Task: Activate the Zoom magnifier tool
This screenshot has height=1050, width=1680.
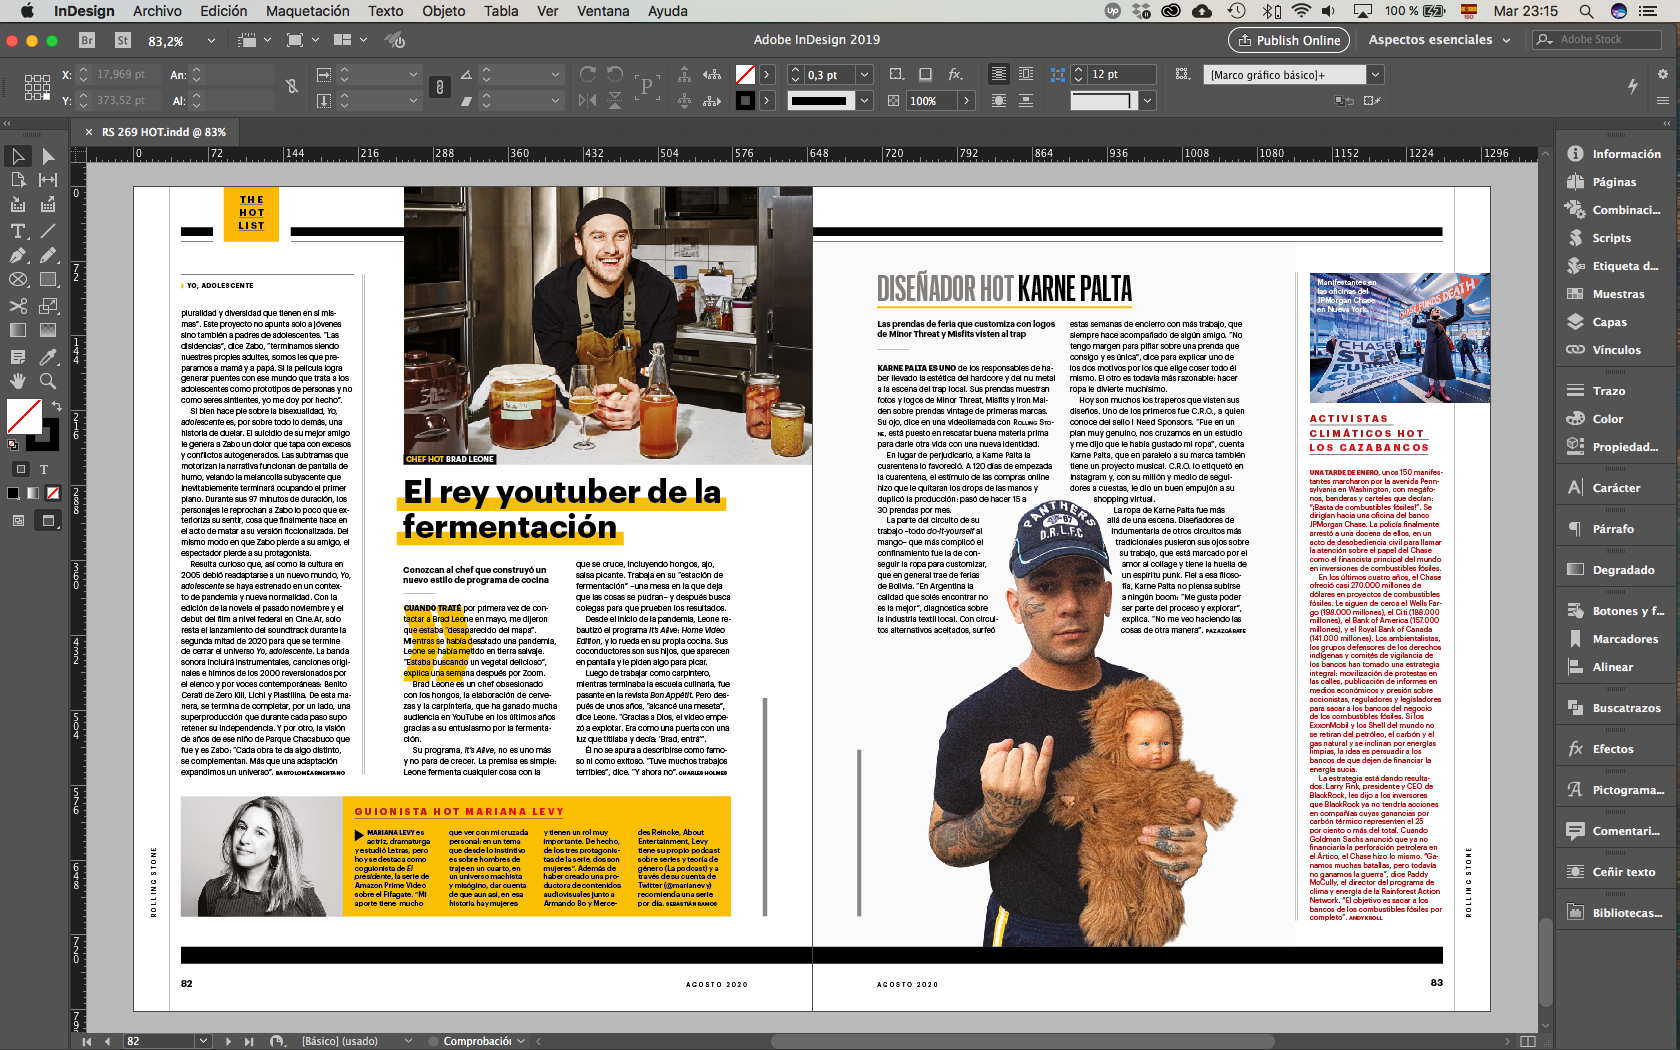Action: click(x=48, y=381)
